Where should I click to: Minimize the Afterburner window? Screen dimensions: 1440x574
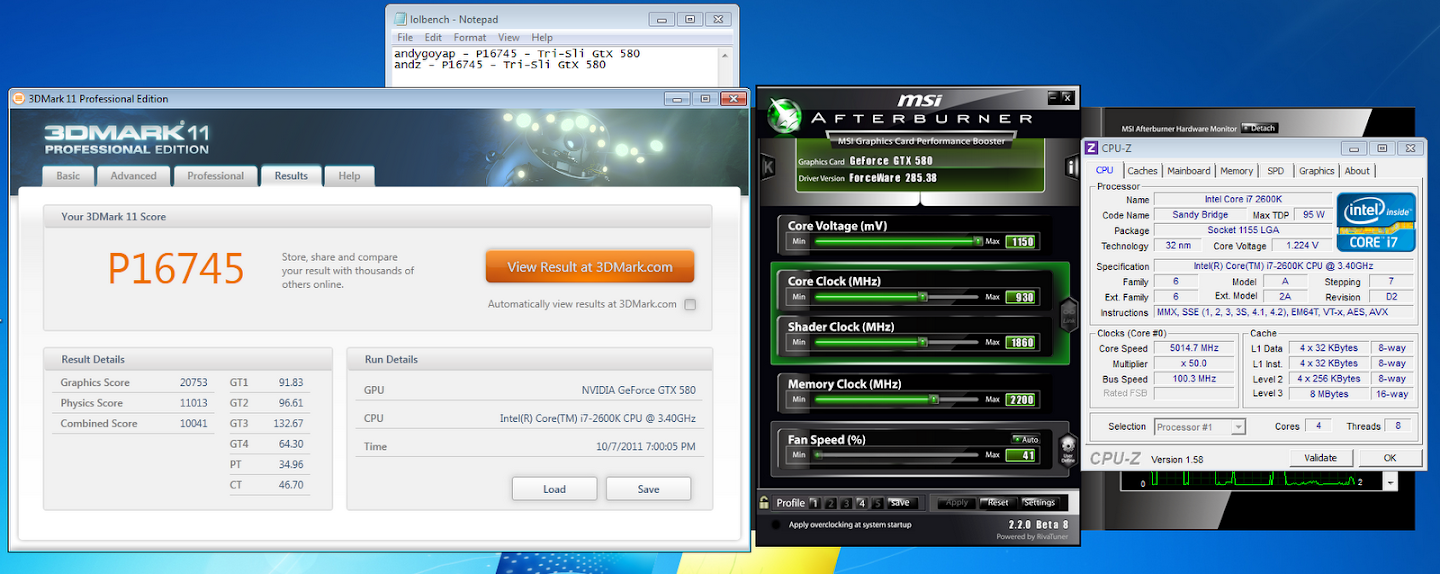point(1054,97)
